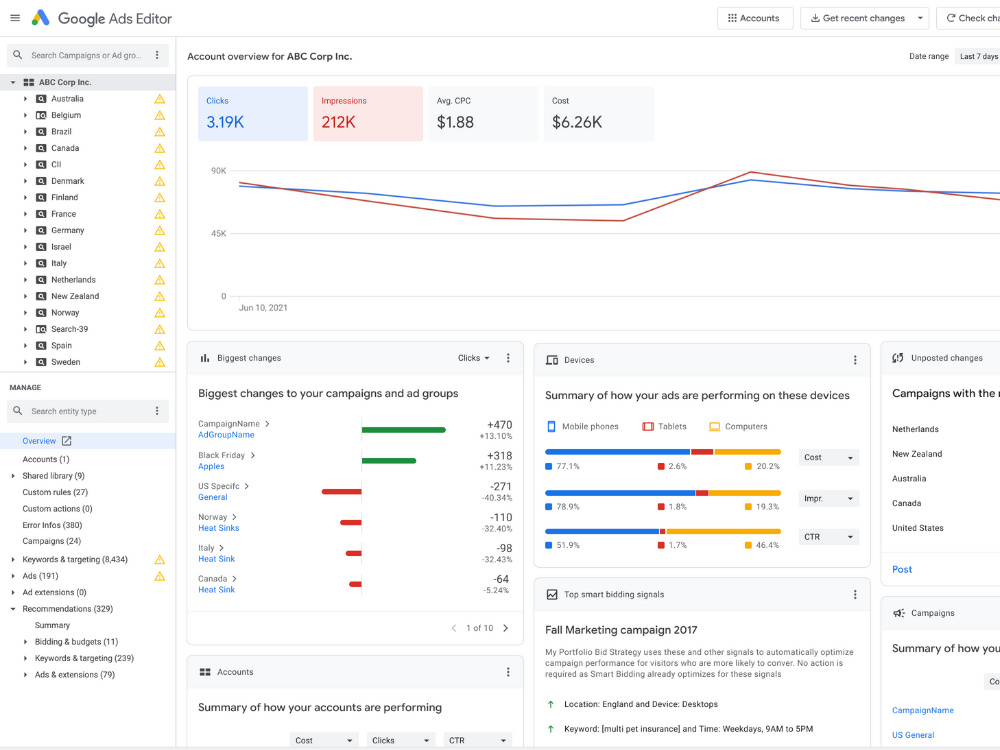Click the warning icon next to Australia
1000x750 pixels.
(x=159, y=99)
